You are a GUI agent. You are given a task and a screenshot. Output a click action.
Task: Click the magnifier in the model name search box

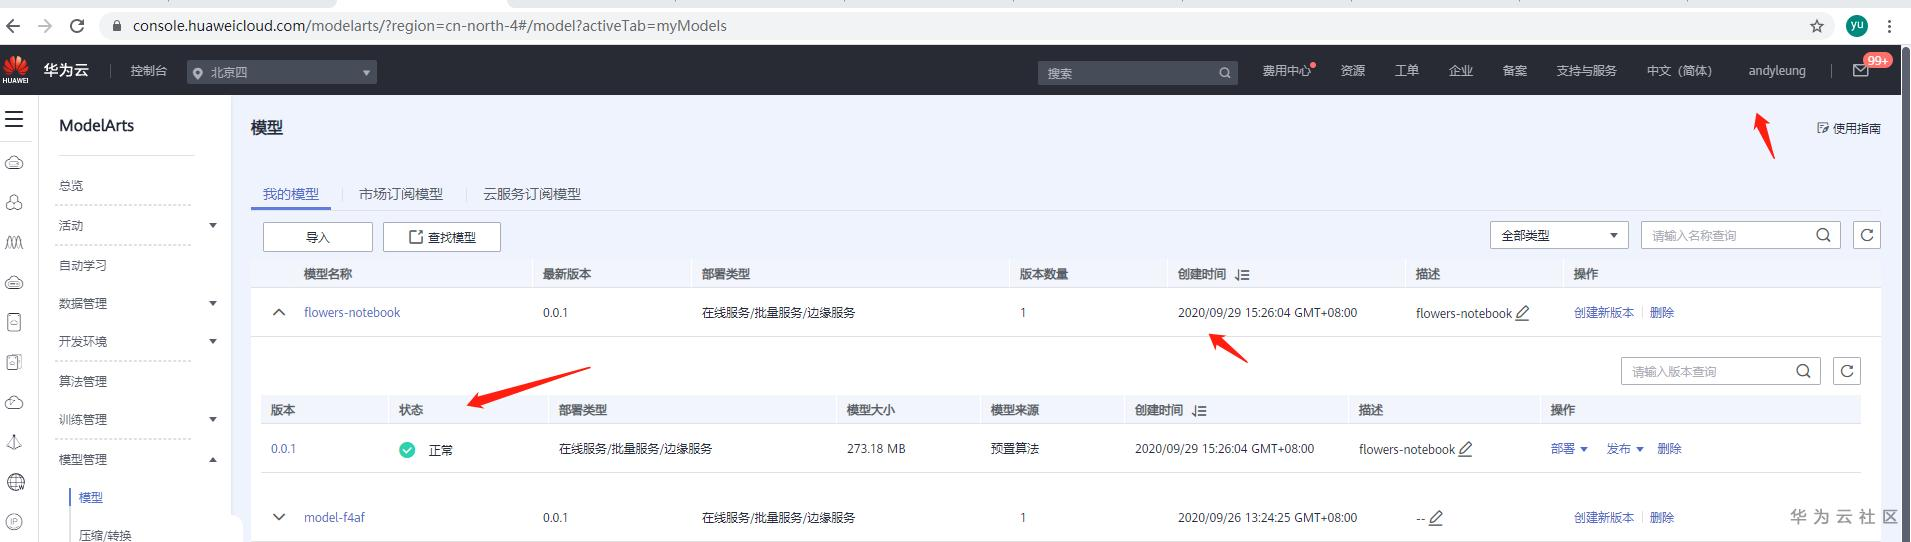(x=1823, y=235)
